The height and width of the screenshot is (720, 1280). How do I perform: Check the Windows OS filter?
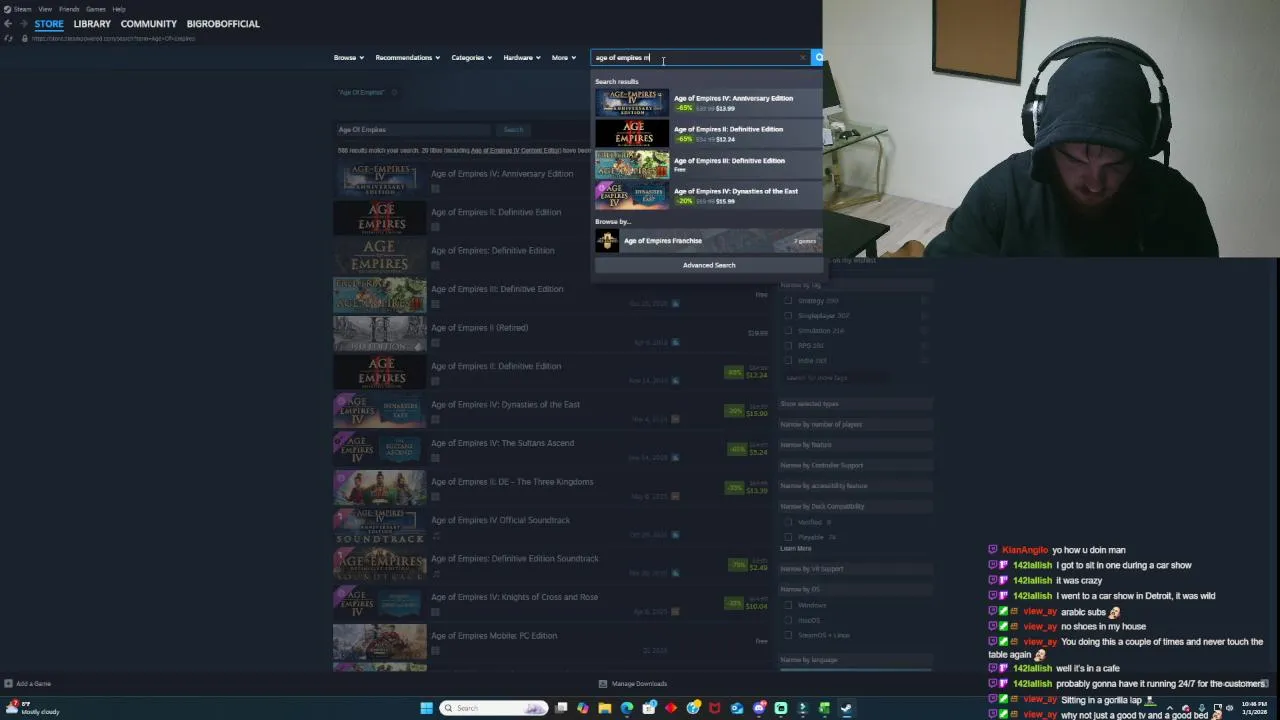(788, 605)
